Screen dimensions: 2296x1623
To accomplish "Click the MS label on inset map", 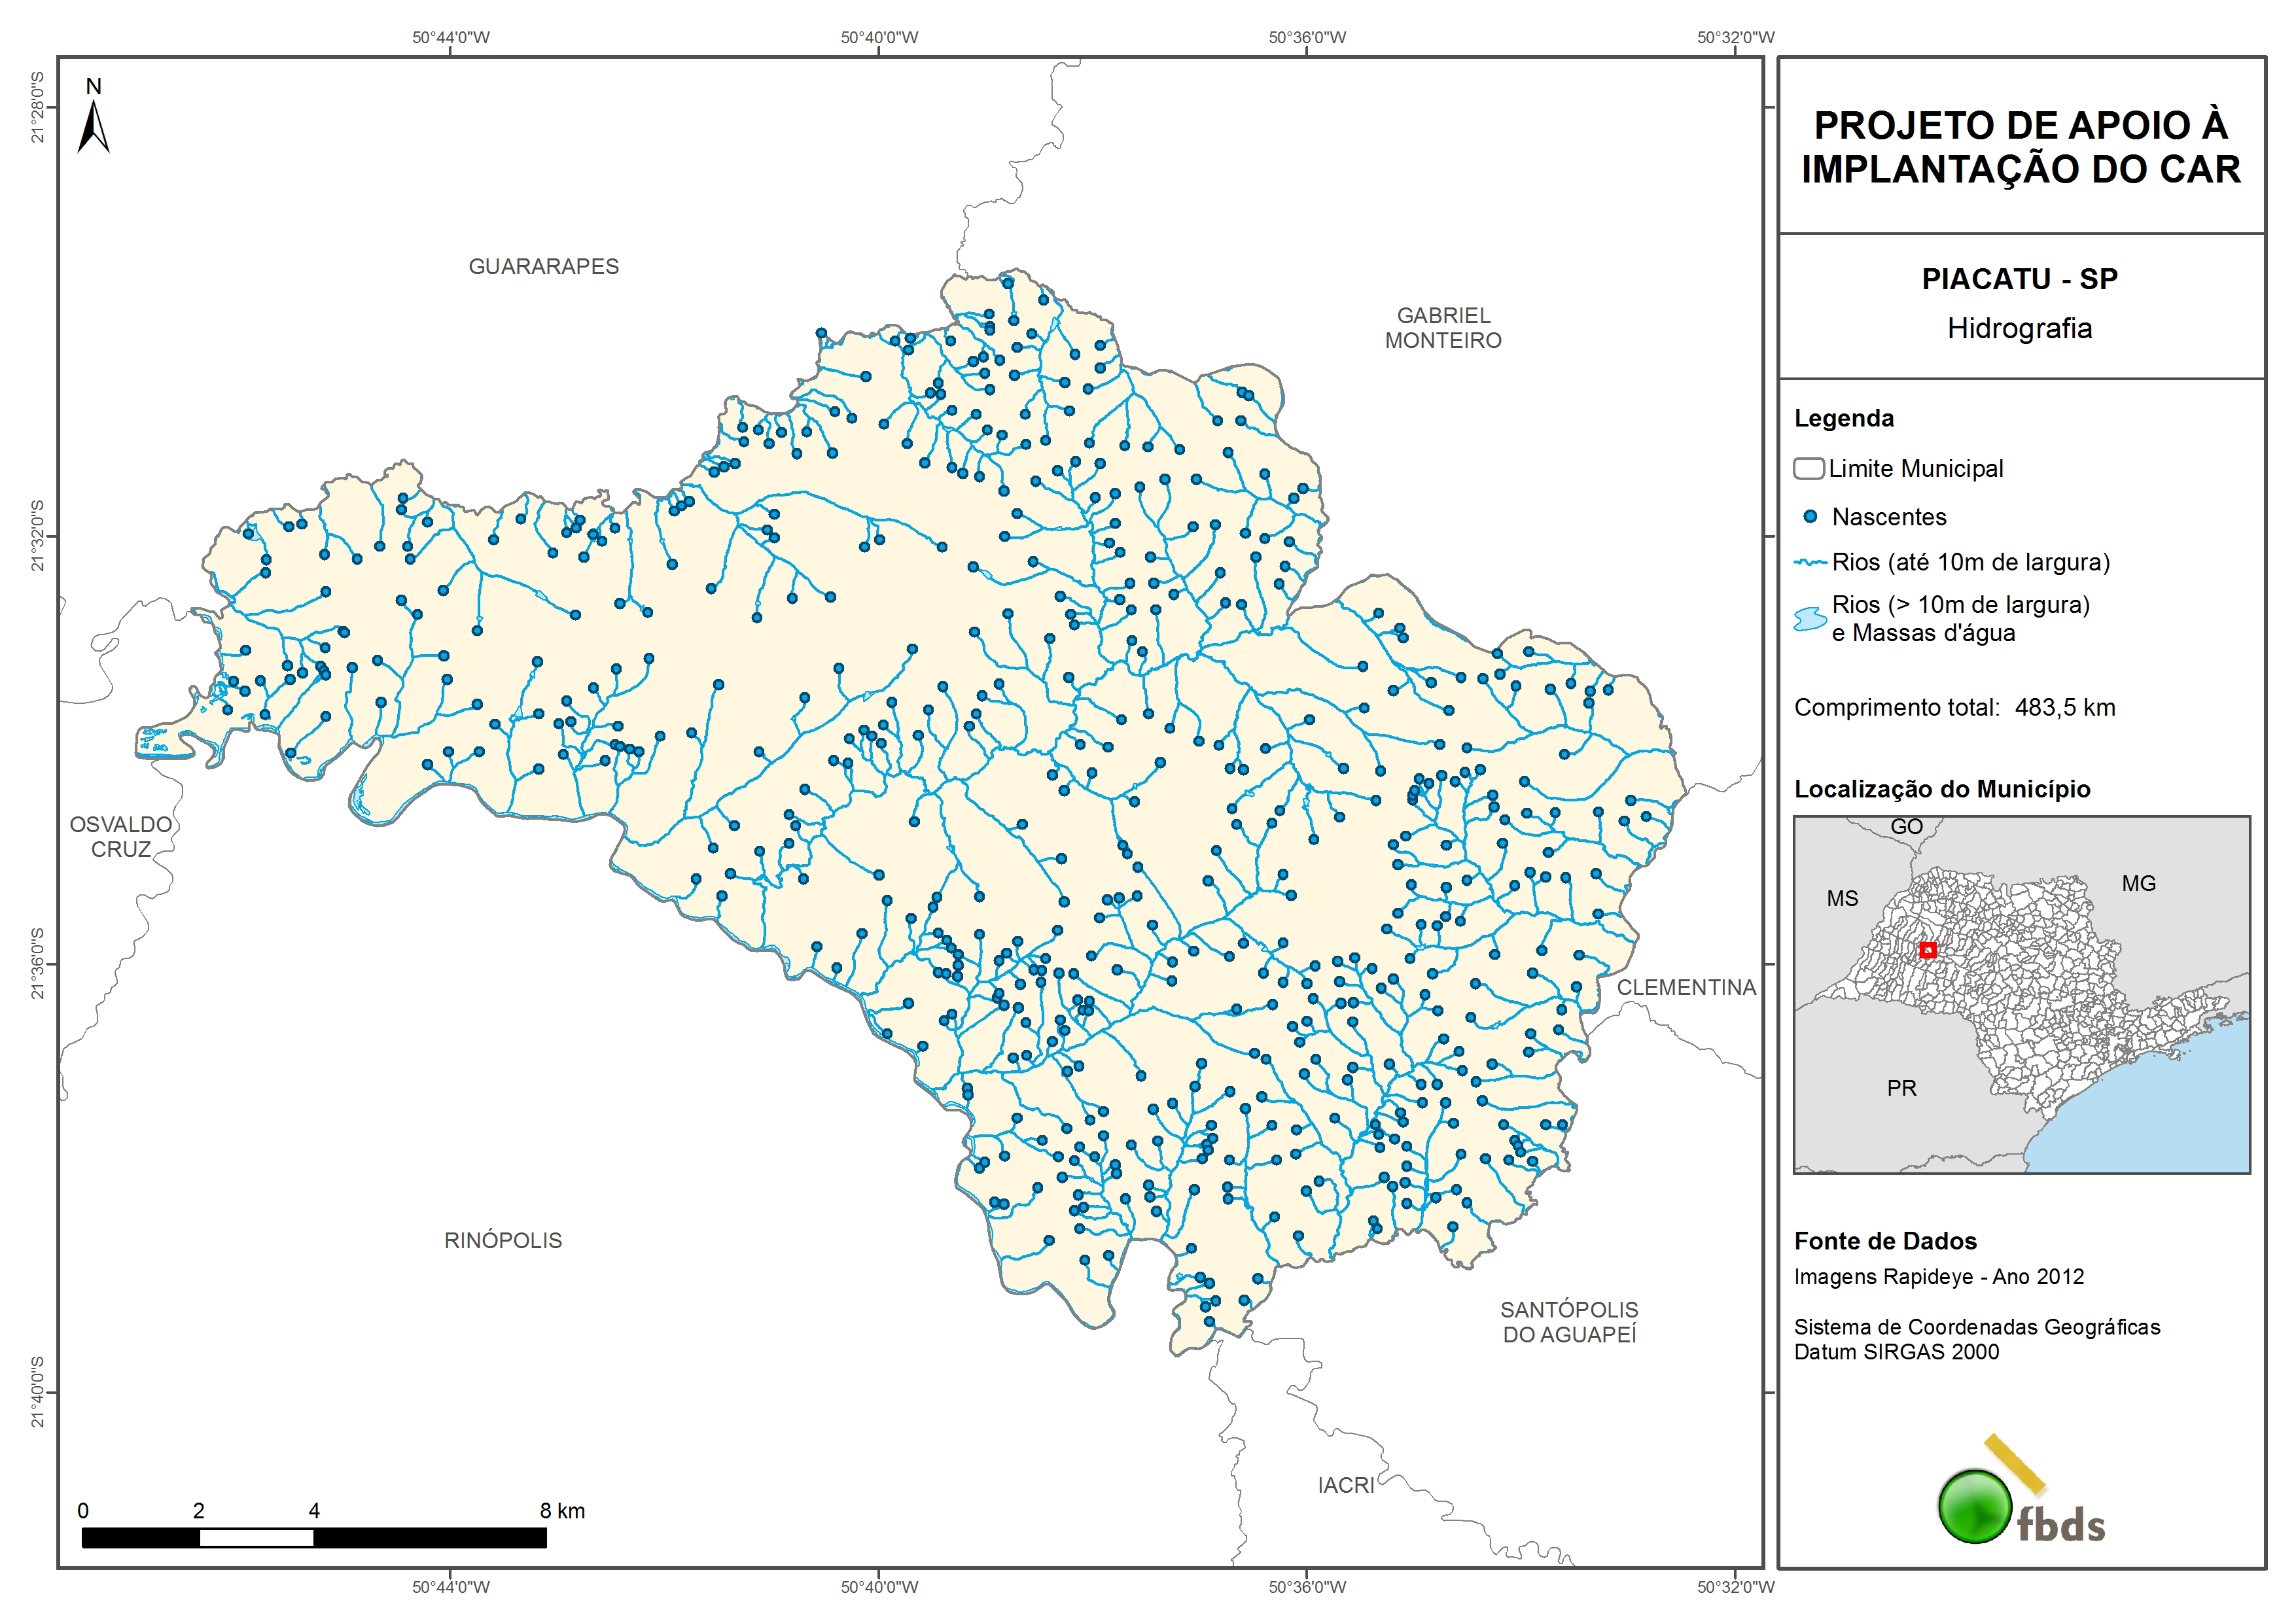I will [x=1842, y=899].
